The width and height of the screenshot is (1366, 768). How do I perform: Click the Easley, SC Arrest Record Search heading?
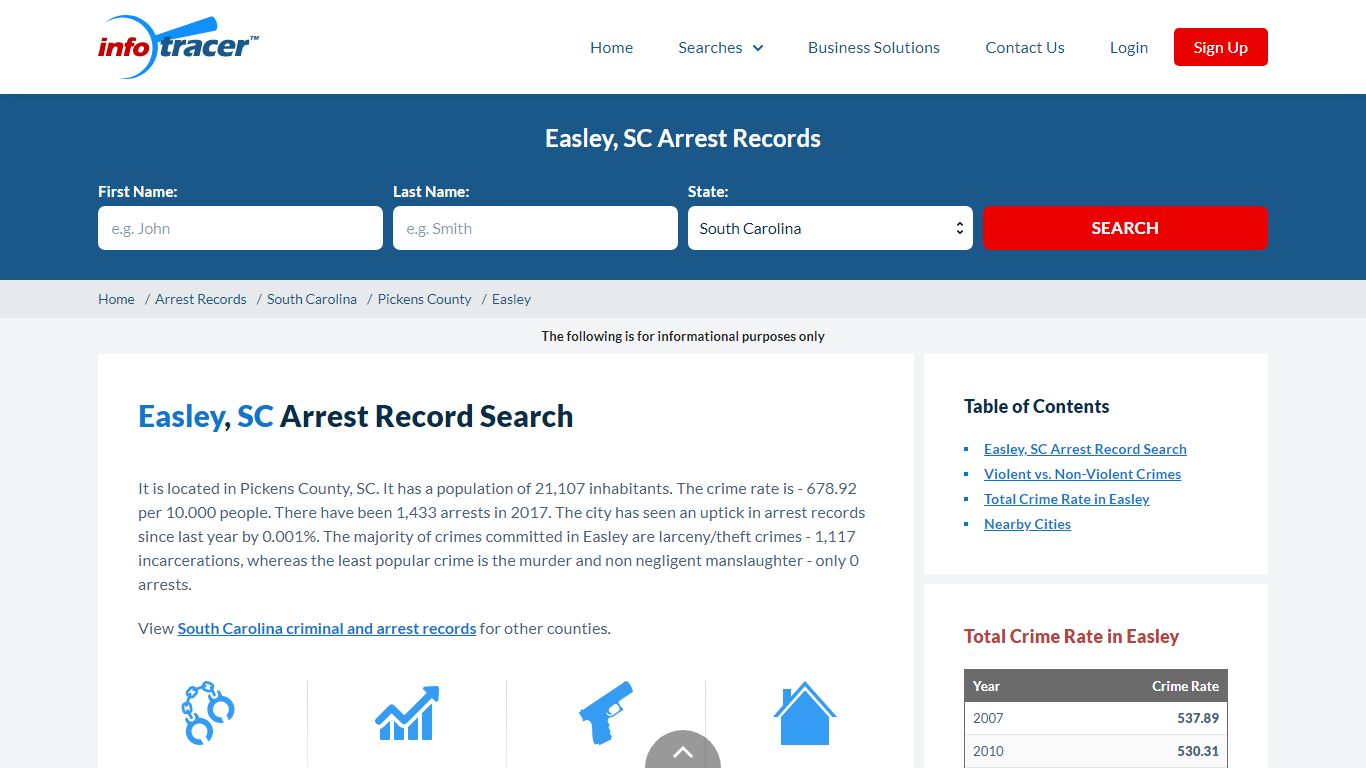click(x=356, y=416)
